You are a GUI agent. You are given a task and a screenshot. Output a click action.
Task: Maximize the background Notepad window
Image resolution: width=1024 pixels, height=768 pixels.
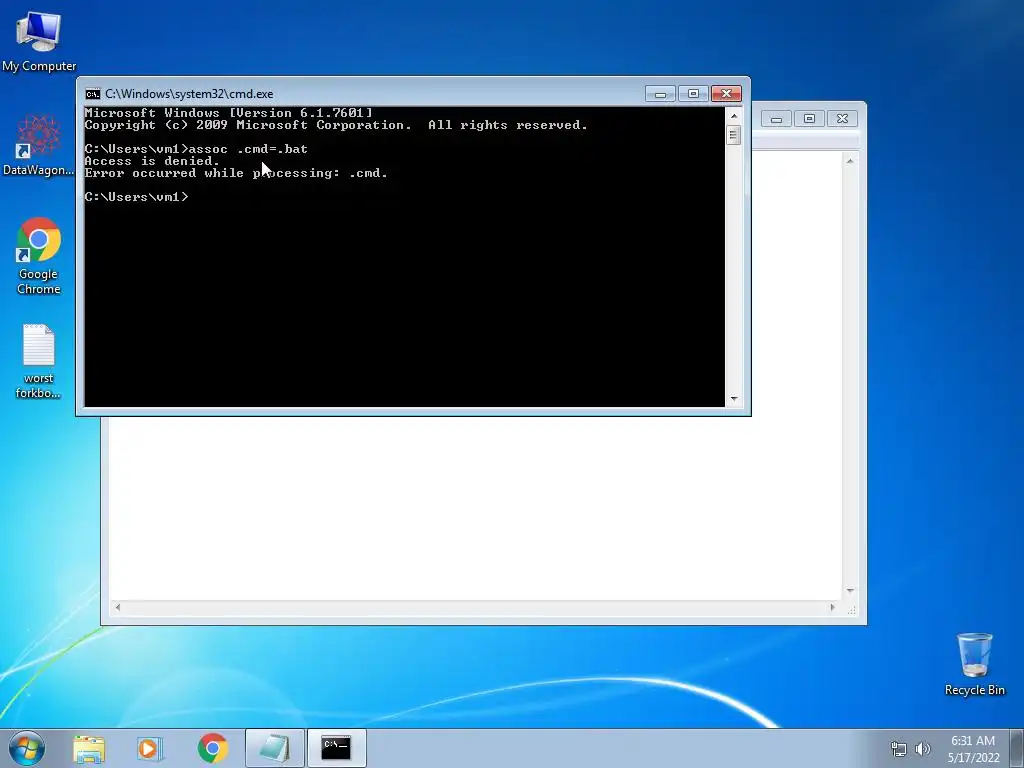pyautogui.click(x=809, y=119)
